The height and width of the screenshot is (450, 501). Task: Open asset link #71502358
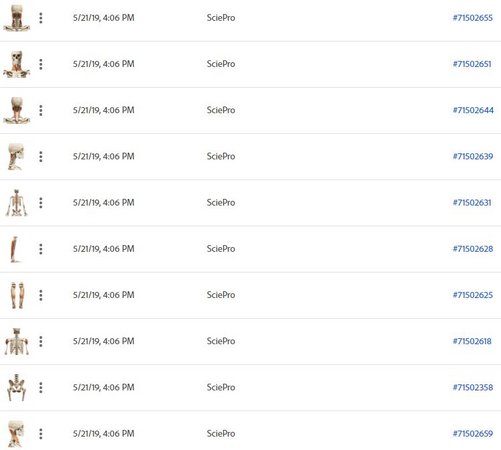(473, 387)
